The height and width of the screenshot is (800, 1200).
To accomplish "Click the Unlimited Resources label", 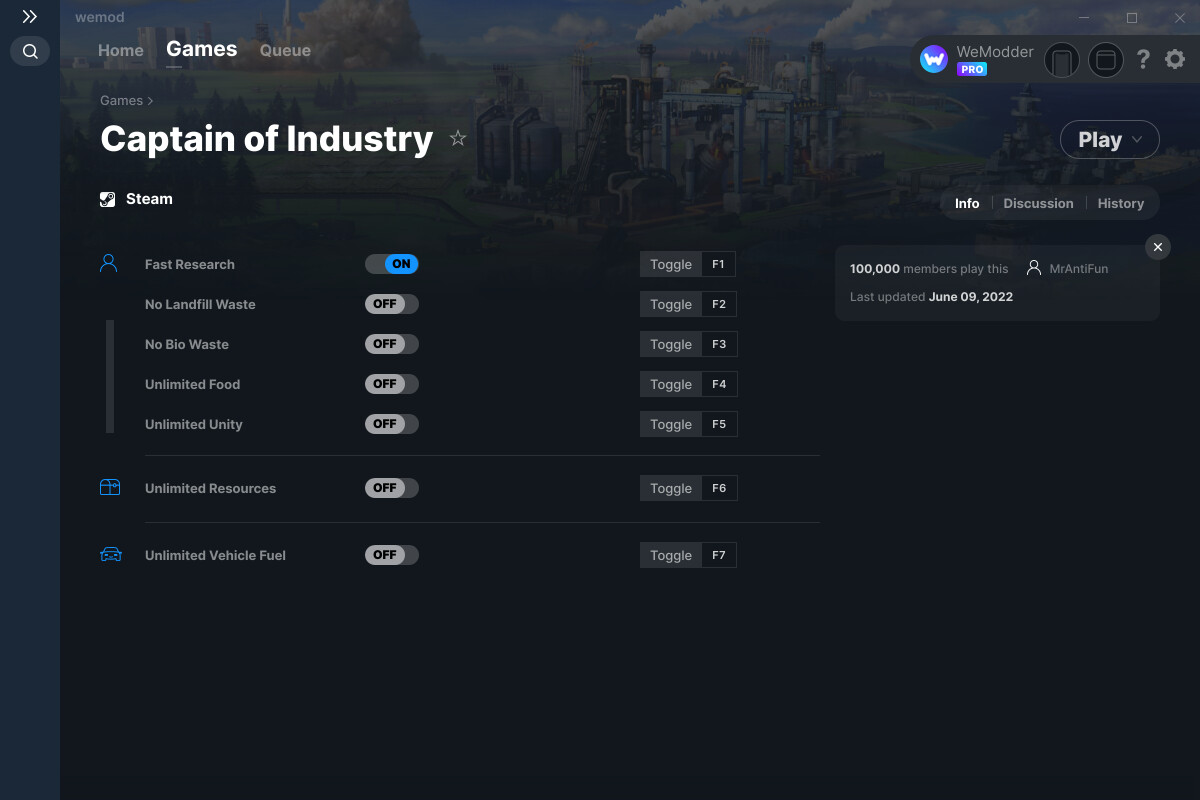I will click(x=210, y=488).
